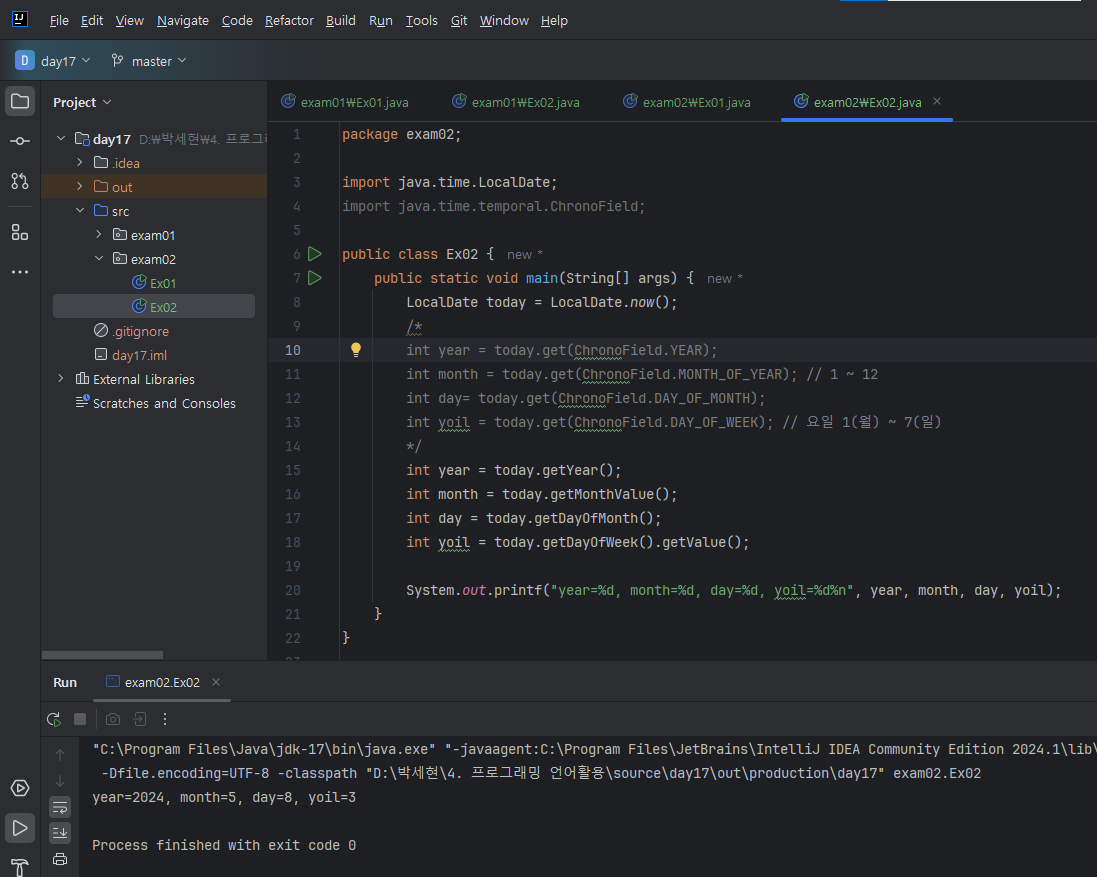Open the master branch dropdown
This screenshot has width=1097, height=877.
click(149, 61)
